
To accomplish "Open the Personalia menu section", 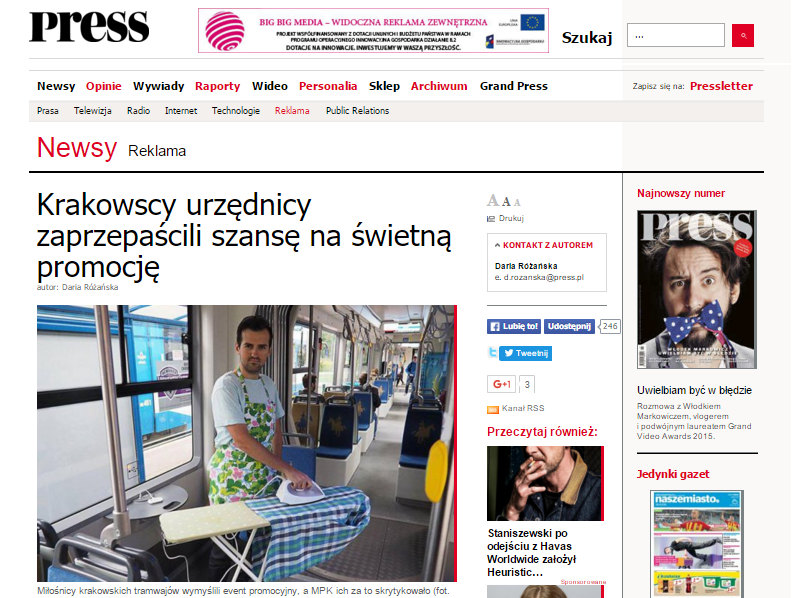I will pyautogui.click(x=328, y=86).
